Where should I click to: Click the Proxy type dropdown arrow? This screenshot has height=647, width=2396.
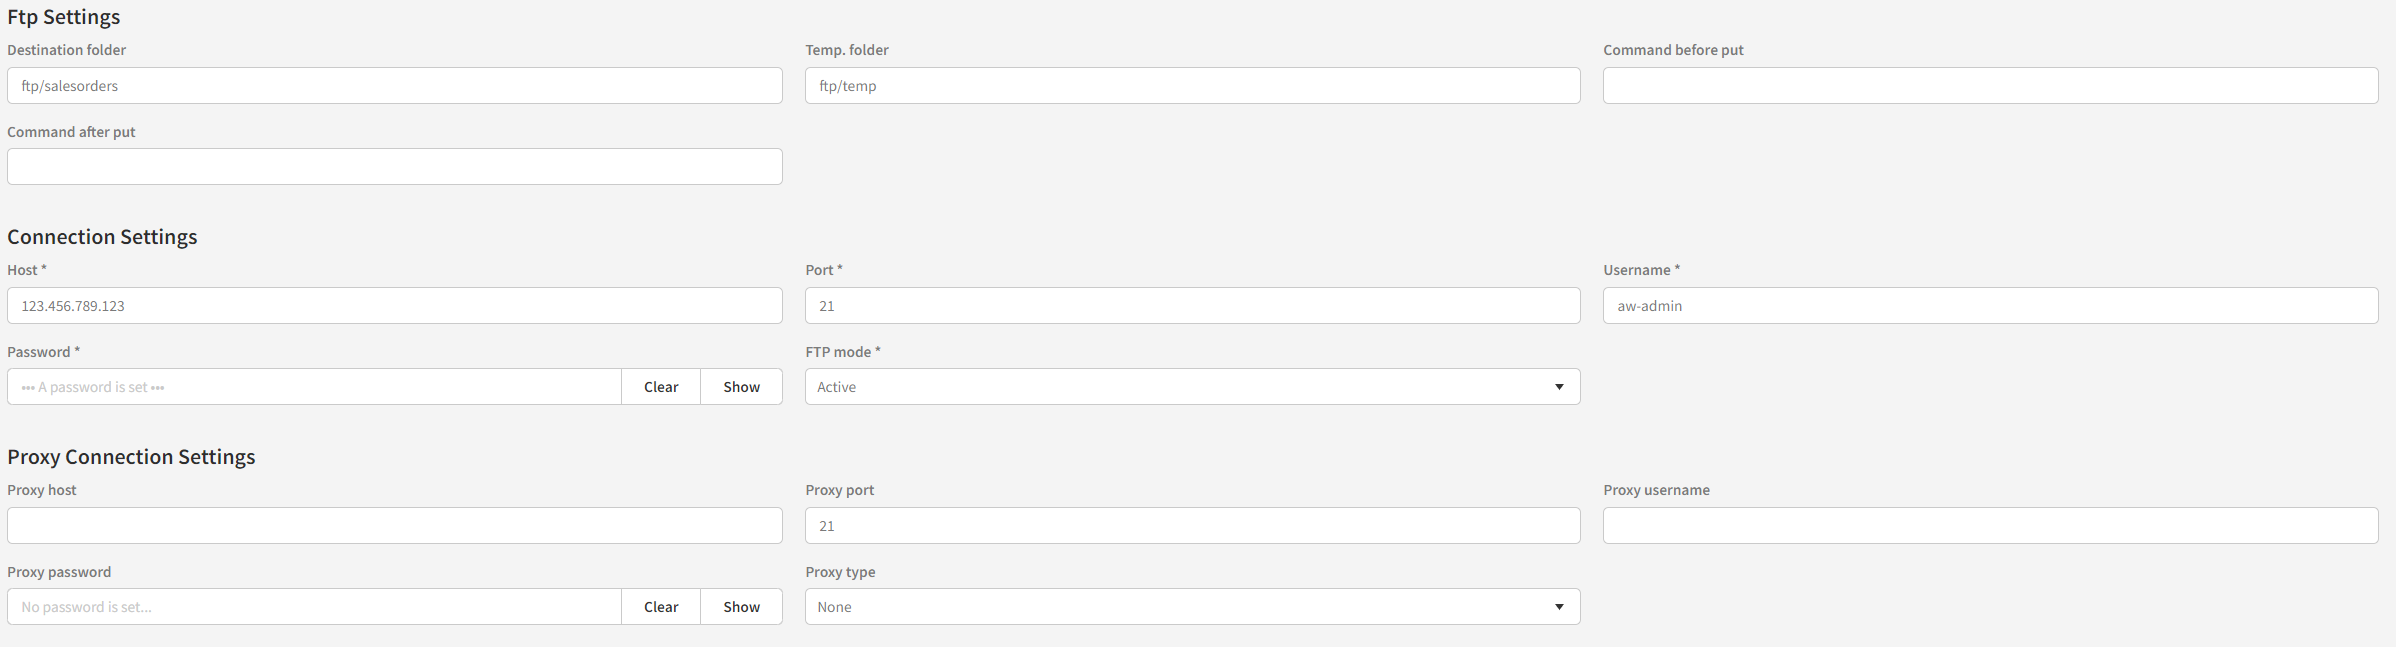(1559, 607)
